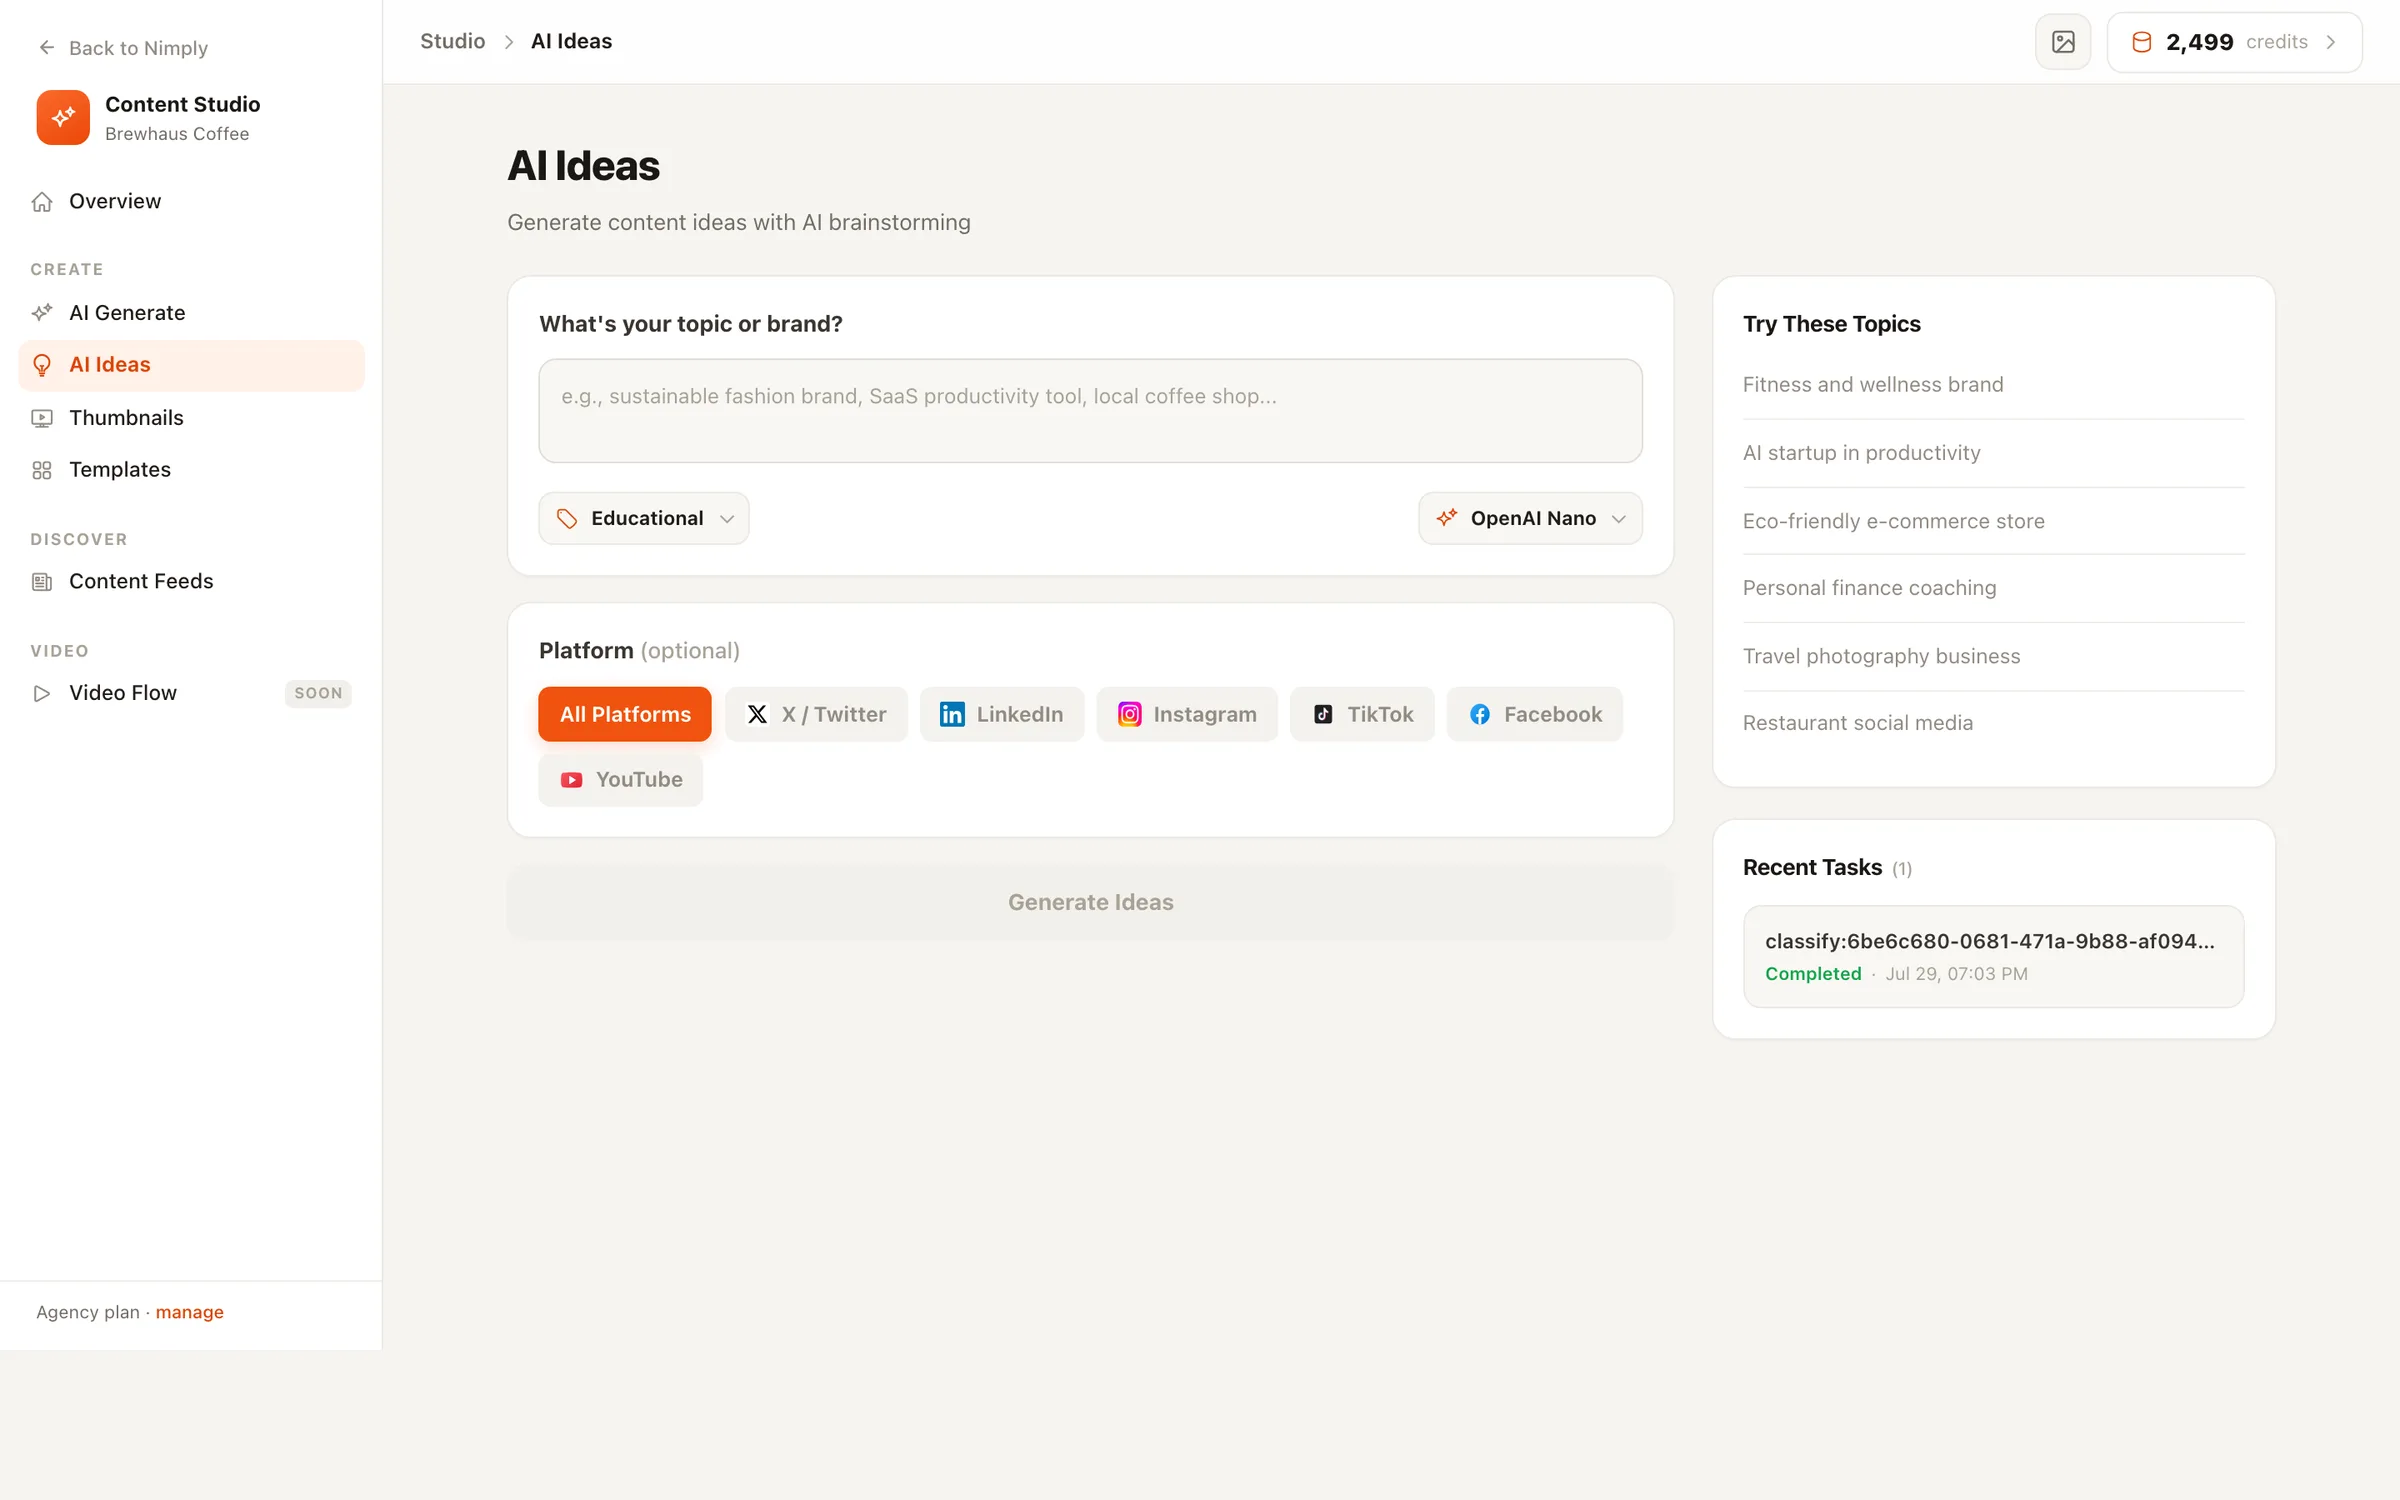
Task: Click the Content Studio orange sparkle logo
Action: coord(63,117)
